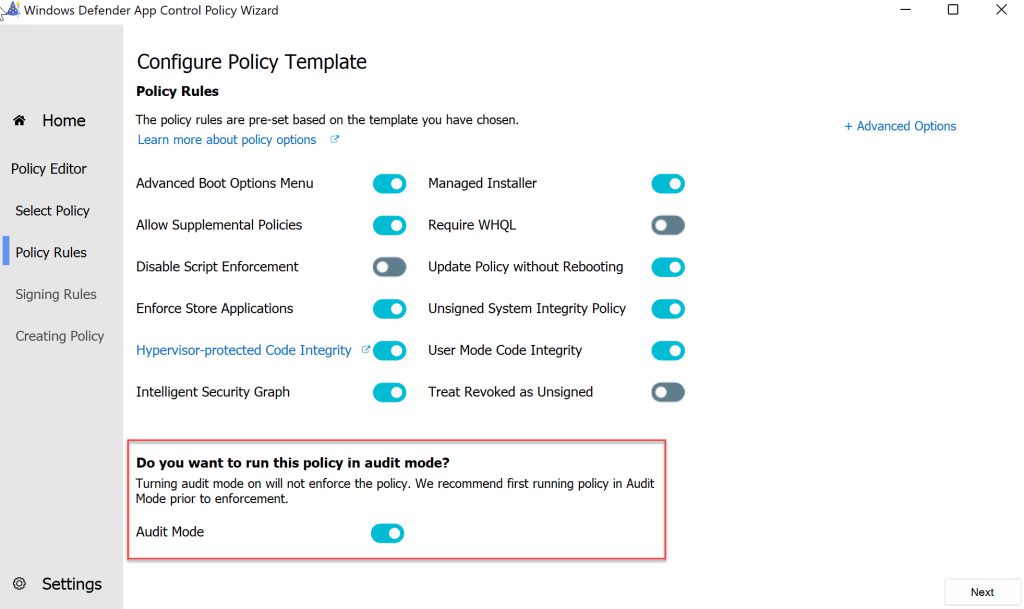Viewport: 1024px width, 609px height.
Task: Expand the Advanced Options section
Action: [900, 126]
